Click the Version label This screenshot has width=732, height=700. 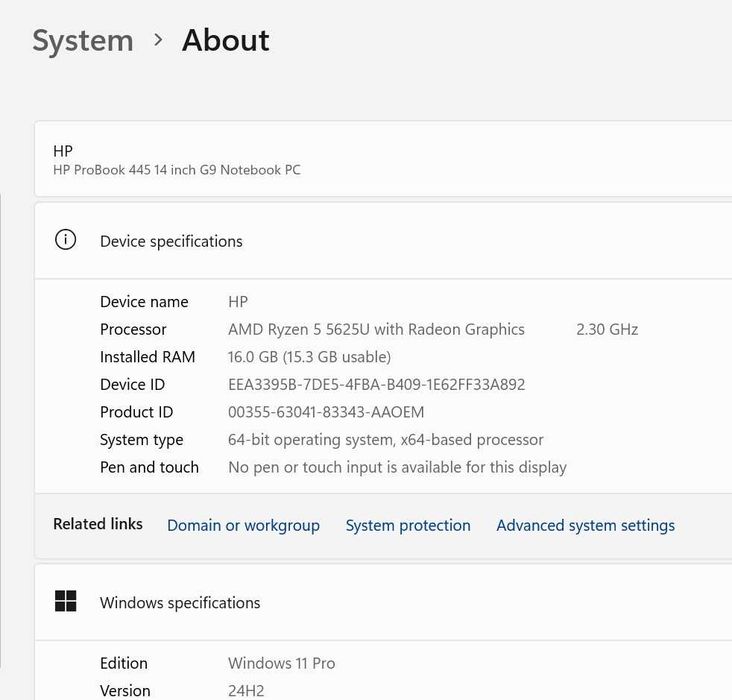coord(125,691)
